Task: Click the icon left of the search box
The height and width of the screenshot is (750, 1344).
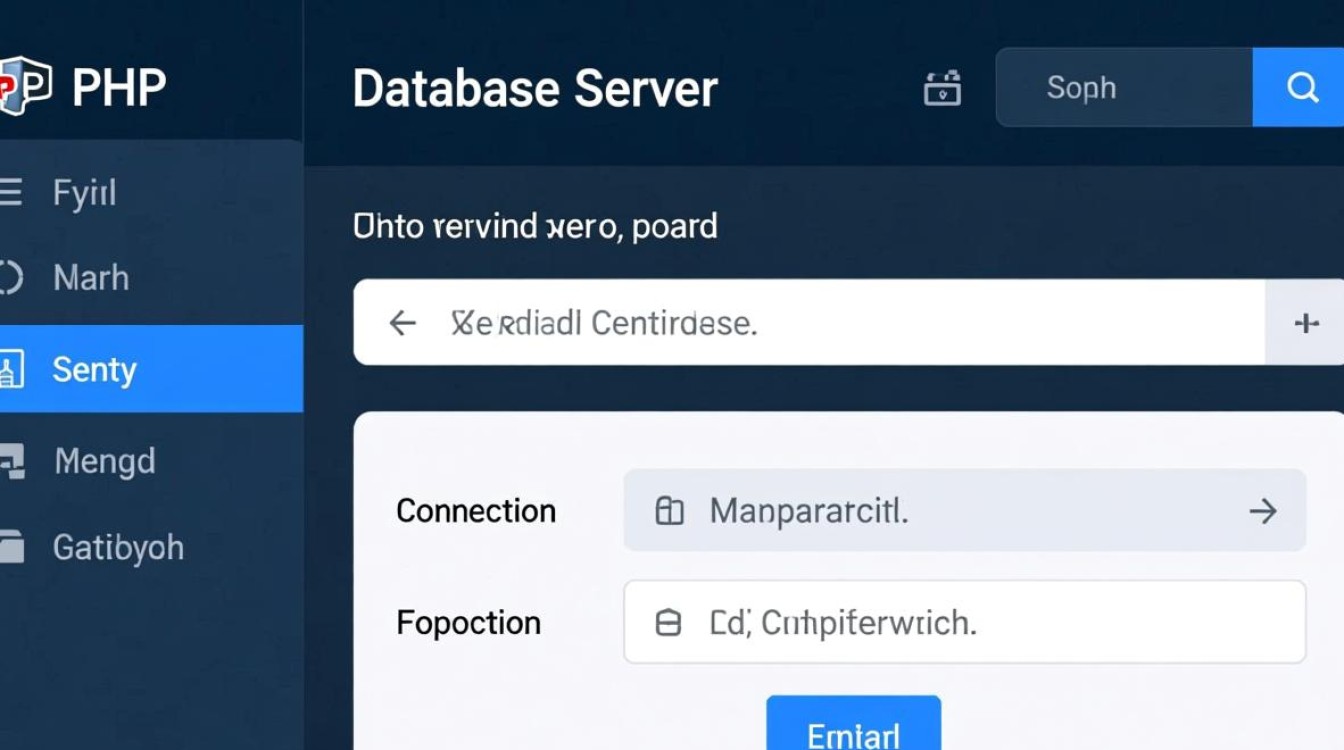Action: point(942,88)
